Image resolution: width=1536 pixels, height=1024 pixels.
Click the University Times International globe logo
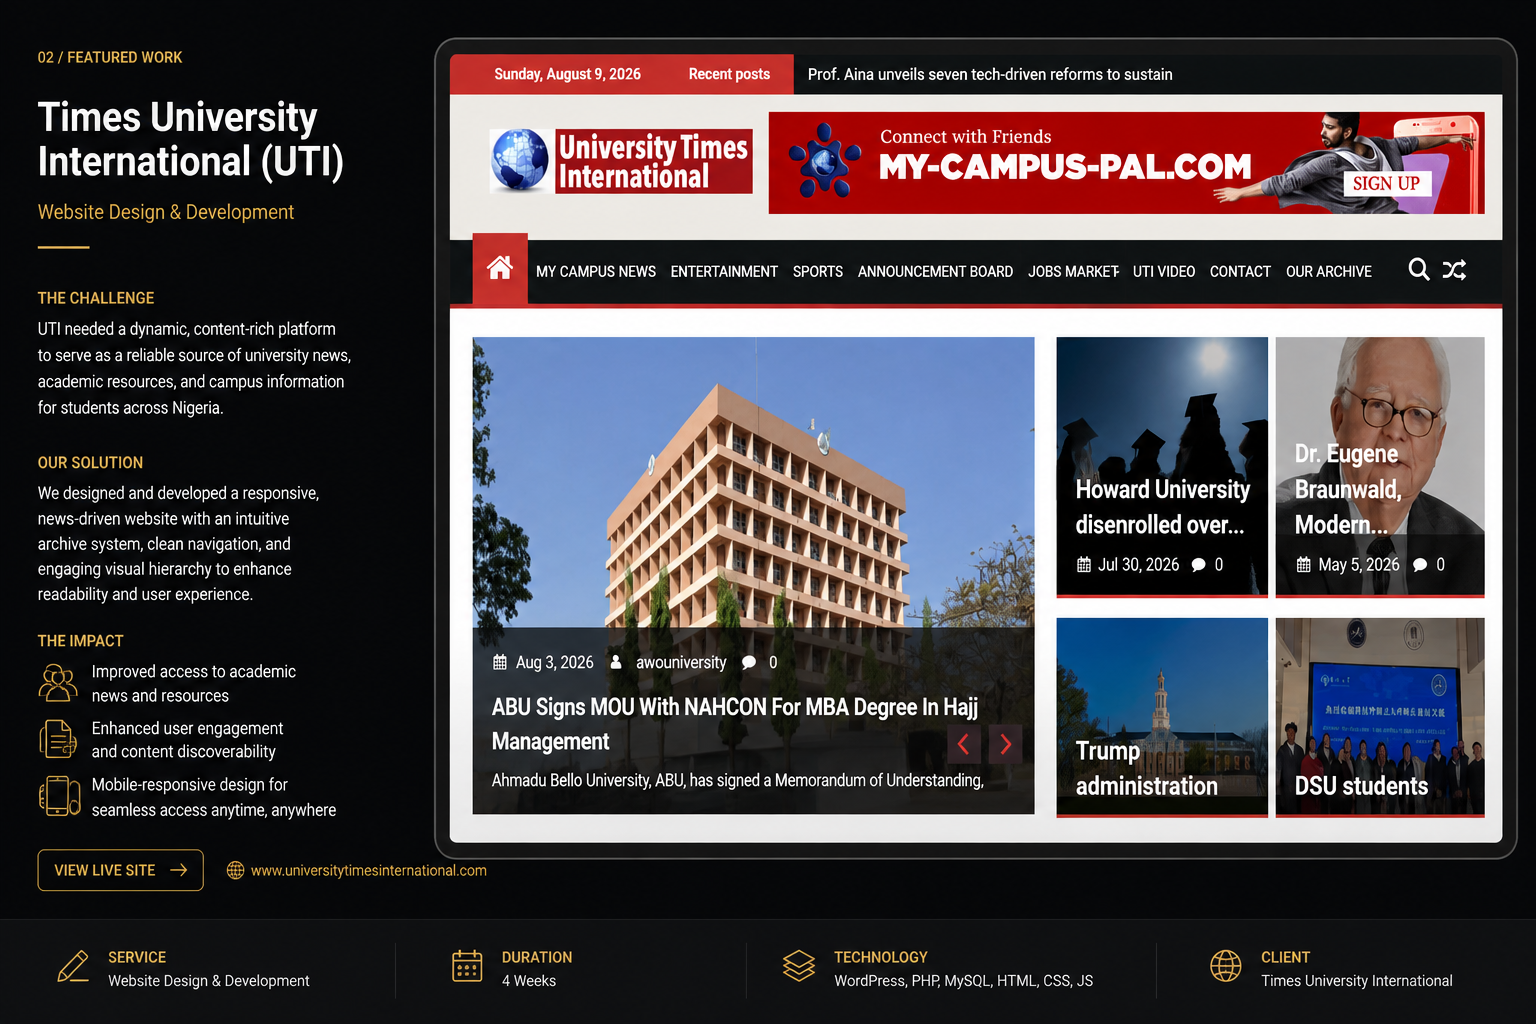click(x=621, y=161)
